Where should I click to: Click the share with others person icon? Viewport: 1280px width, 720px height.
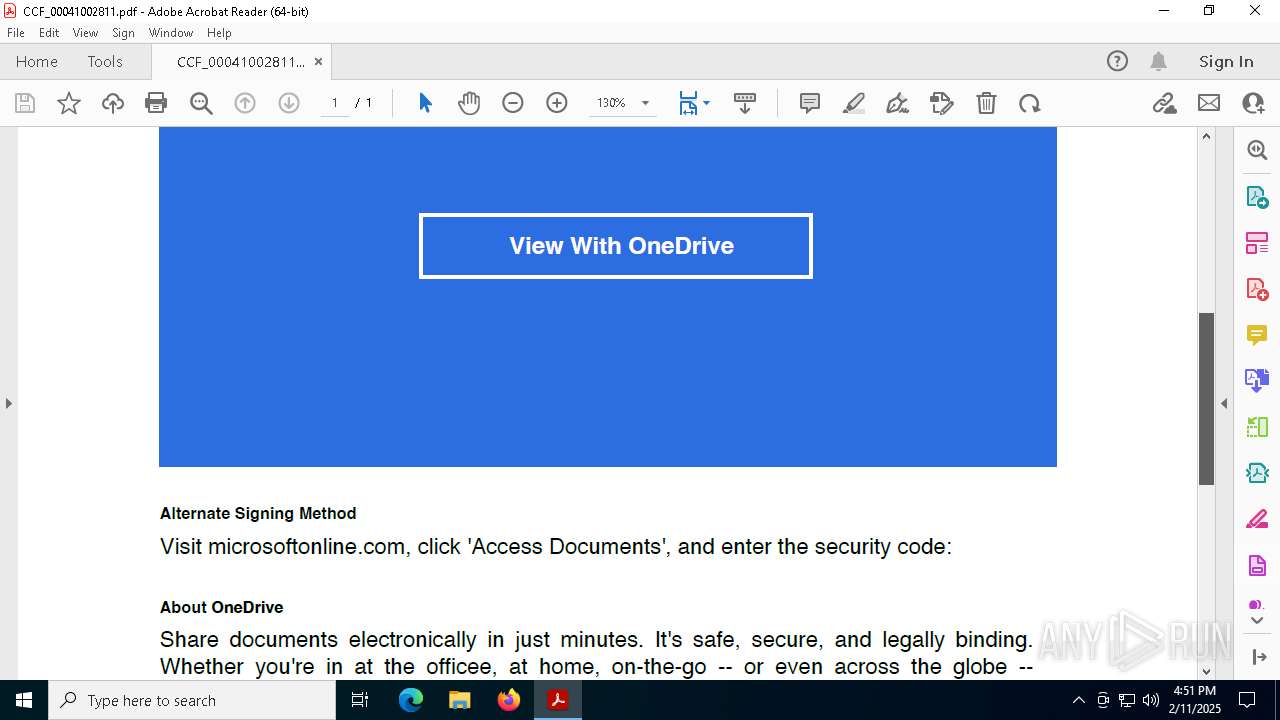point(1253,103)
